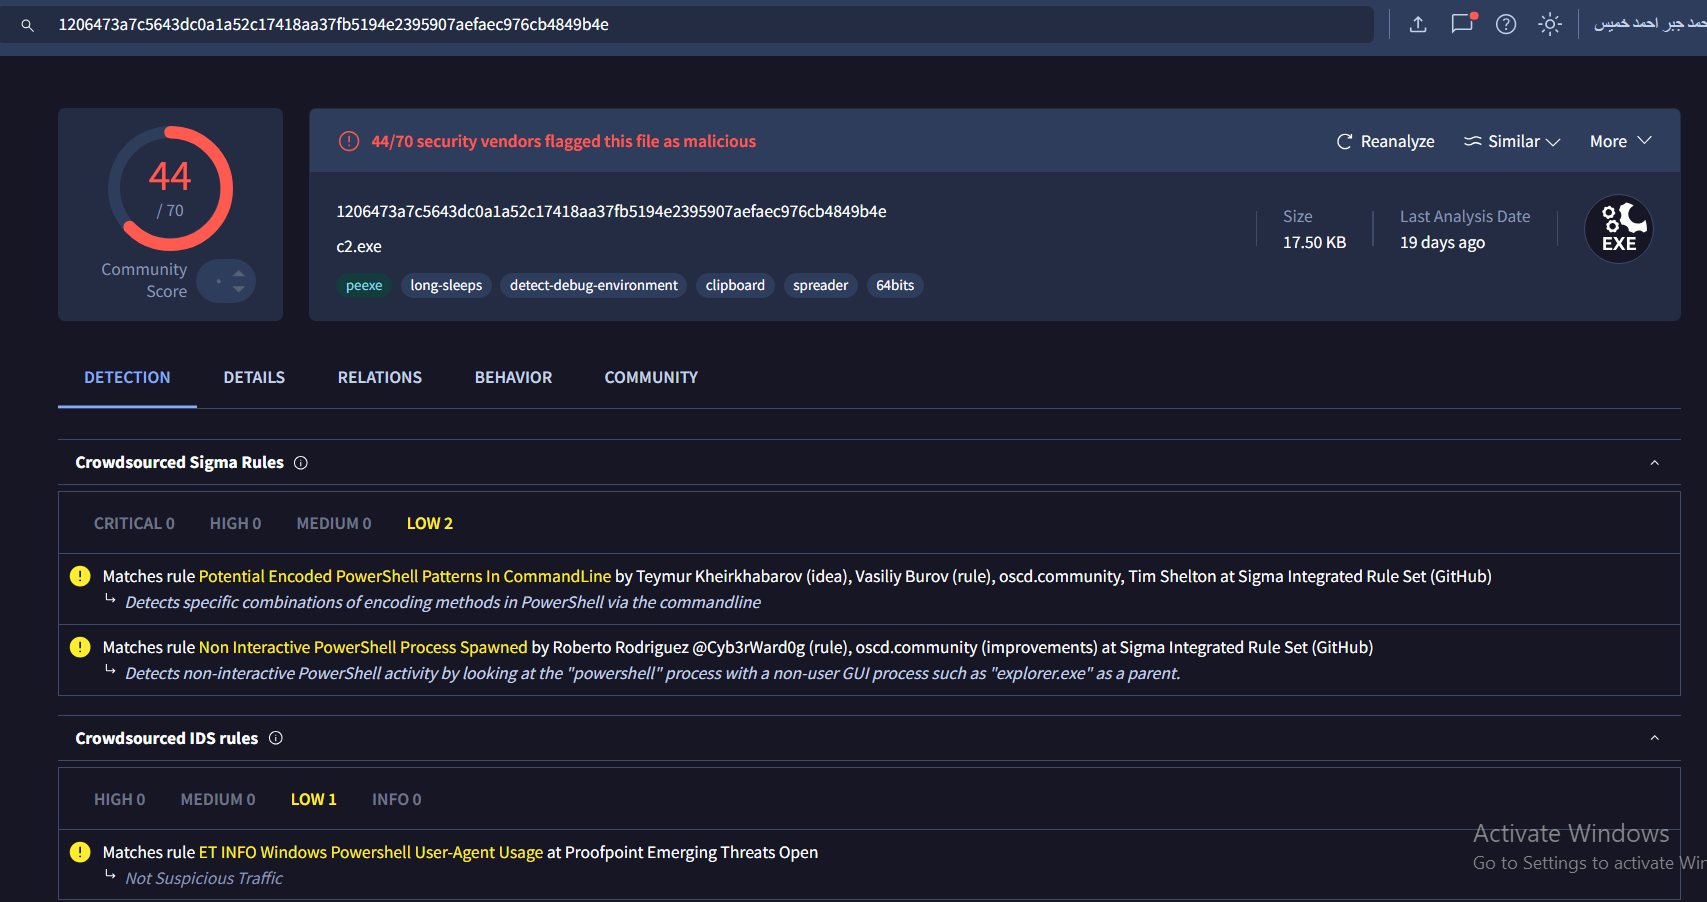This screenshot has height=902, width=1707.
Task: Open the help question mark icon
Action: pos(1506,25)
